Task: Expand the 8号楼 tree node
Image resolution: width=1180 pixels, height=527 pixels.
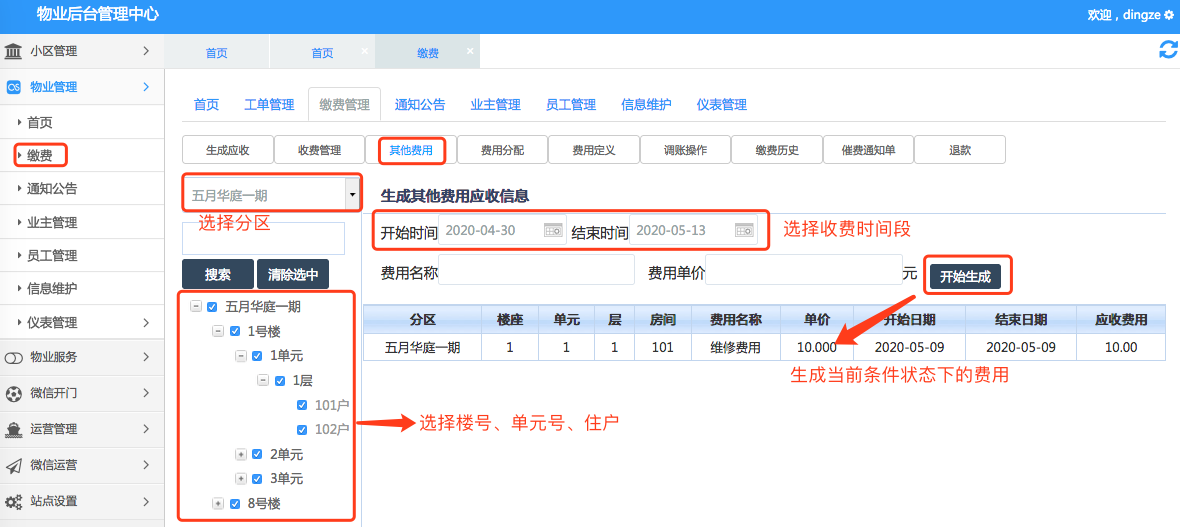Action: 218,504
